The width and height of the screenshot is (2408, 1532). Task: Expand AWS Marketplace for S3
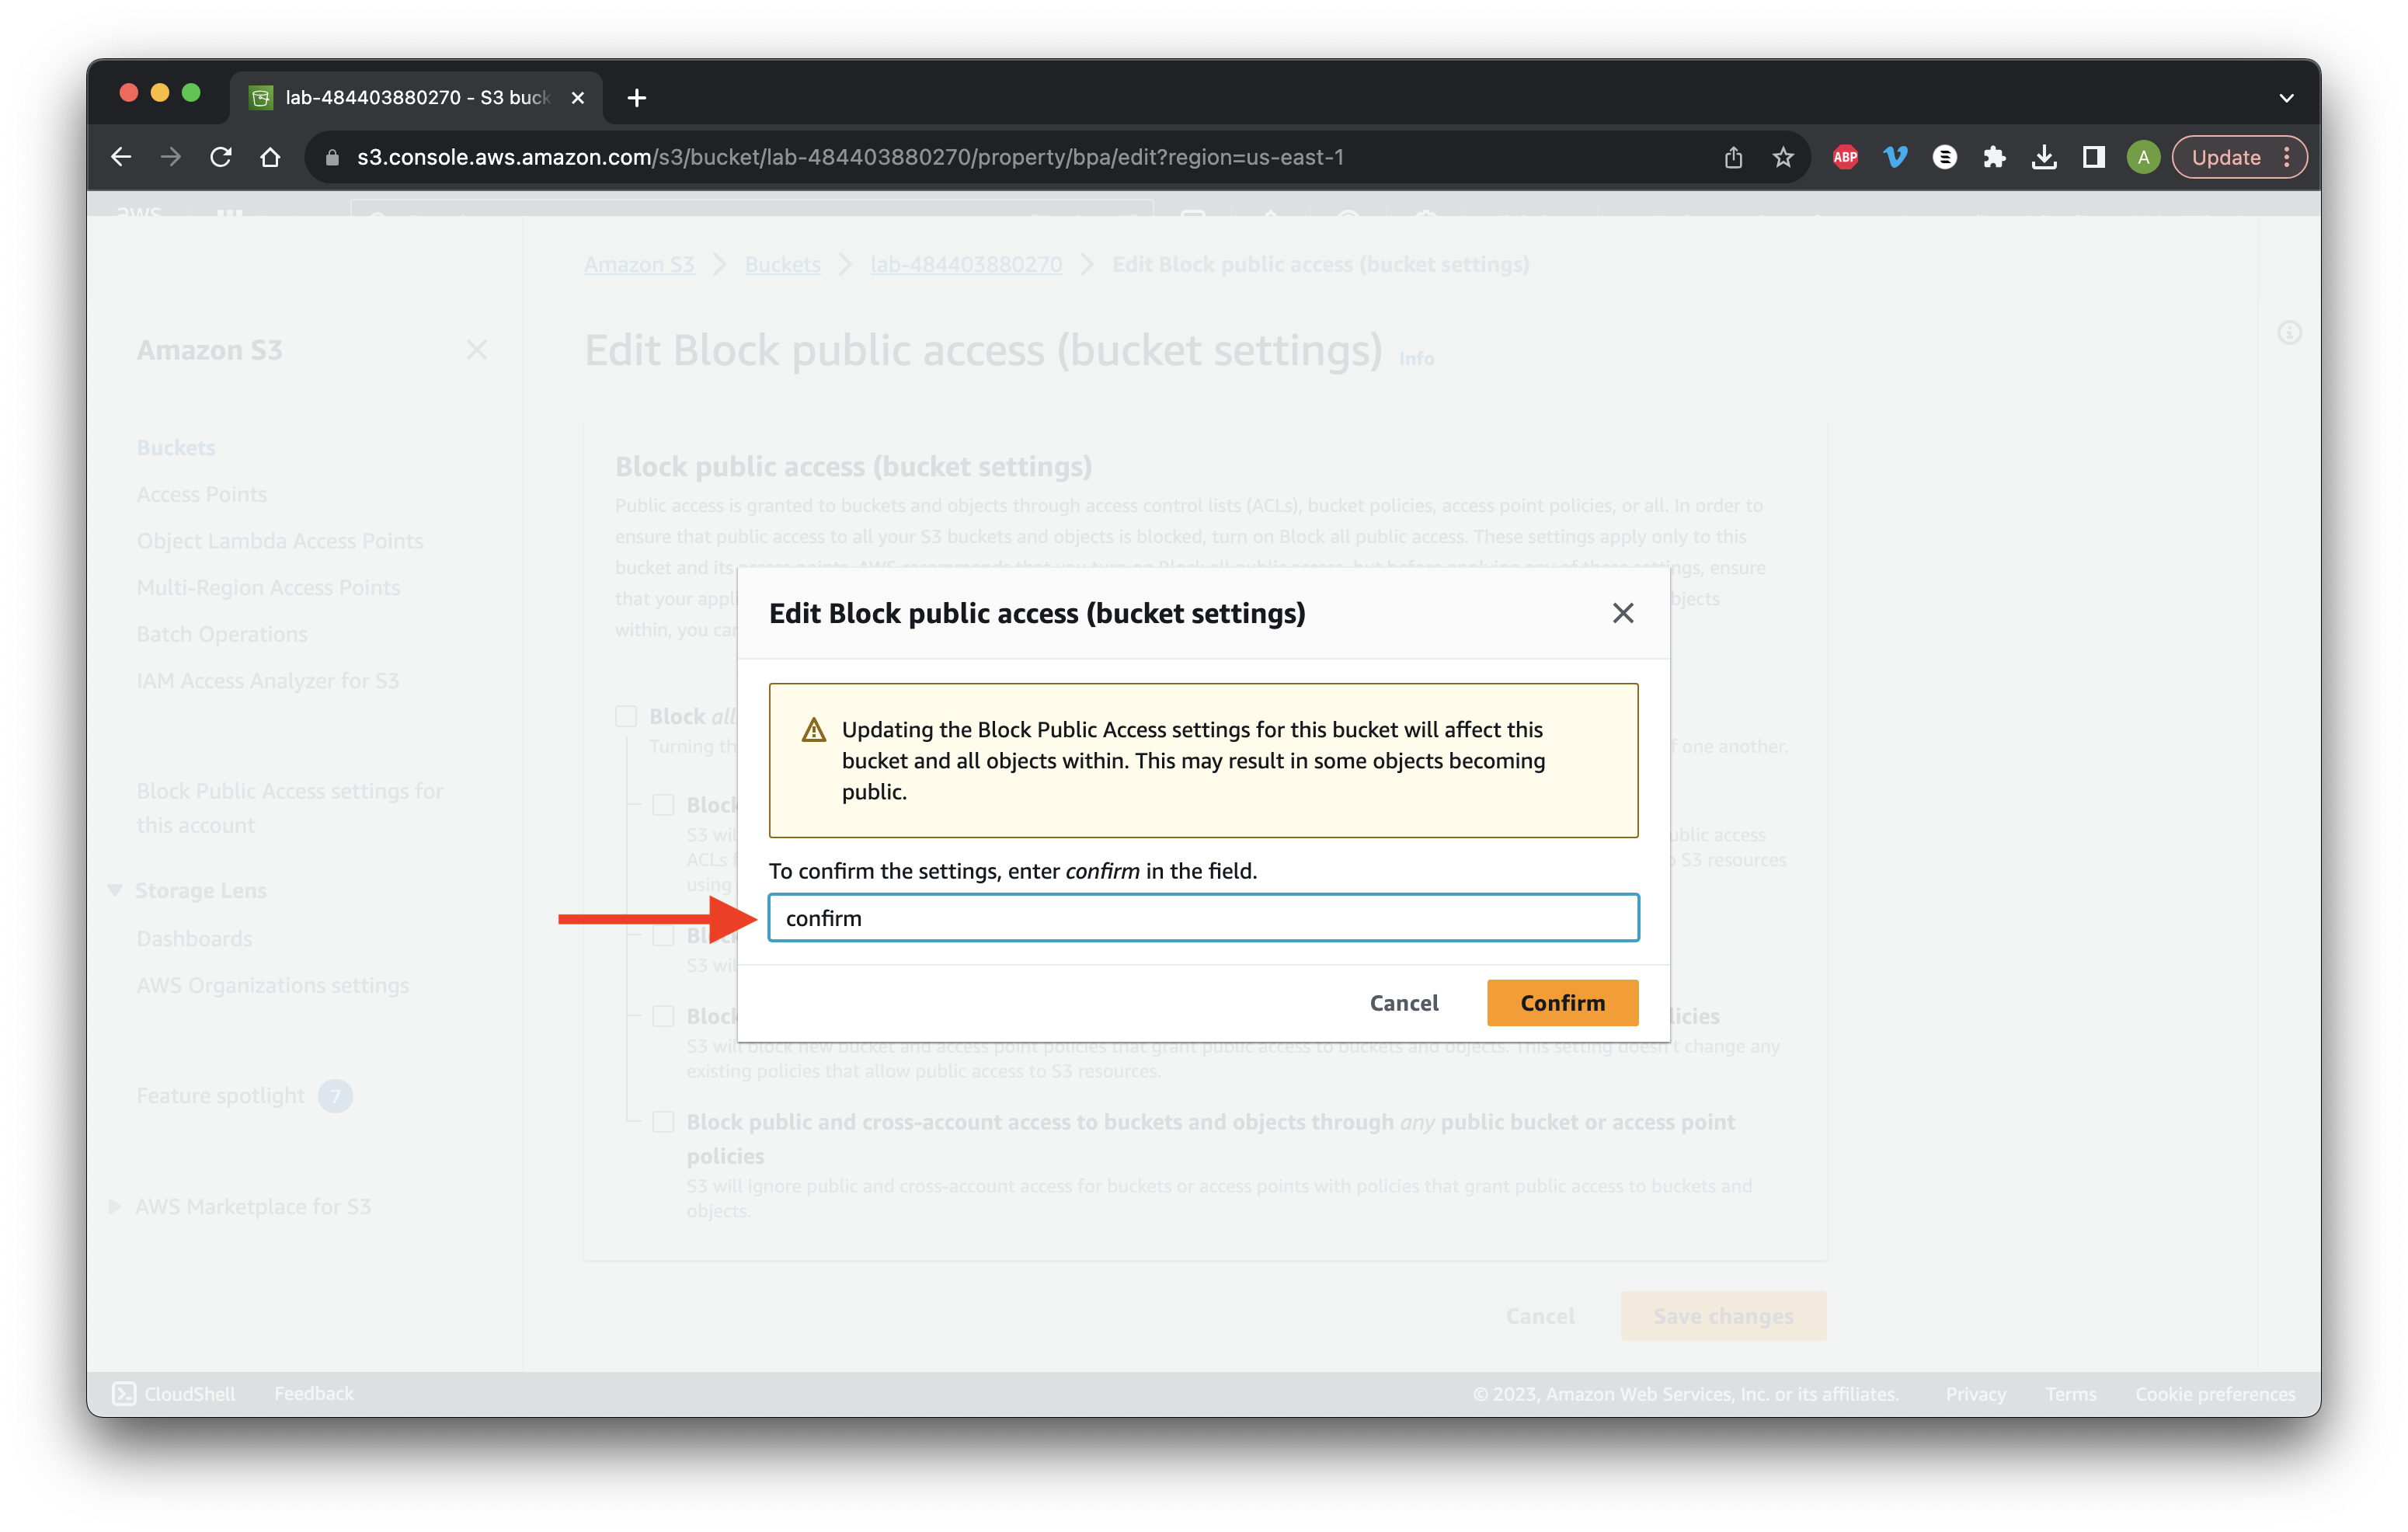(115, 1206)
